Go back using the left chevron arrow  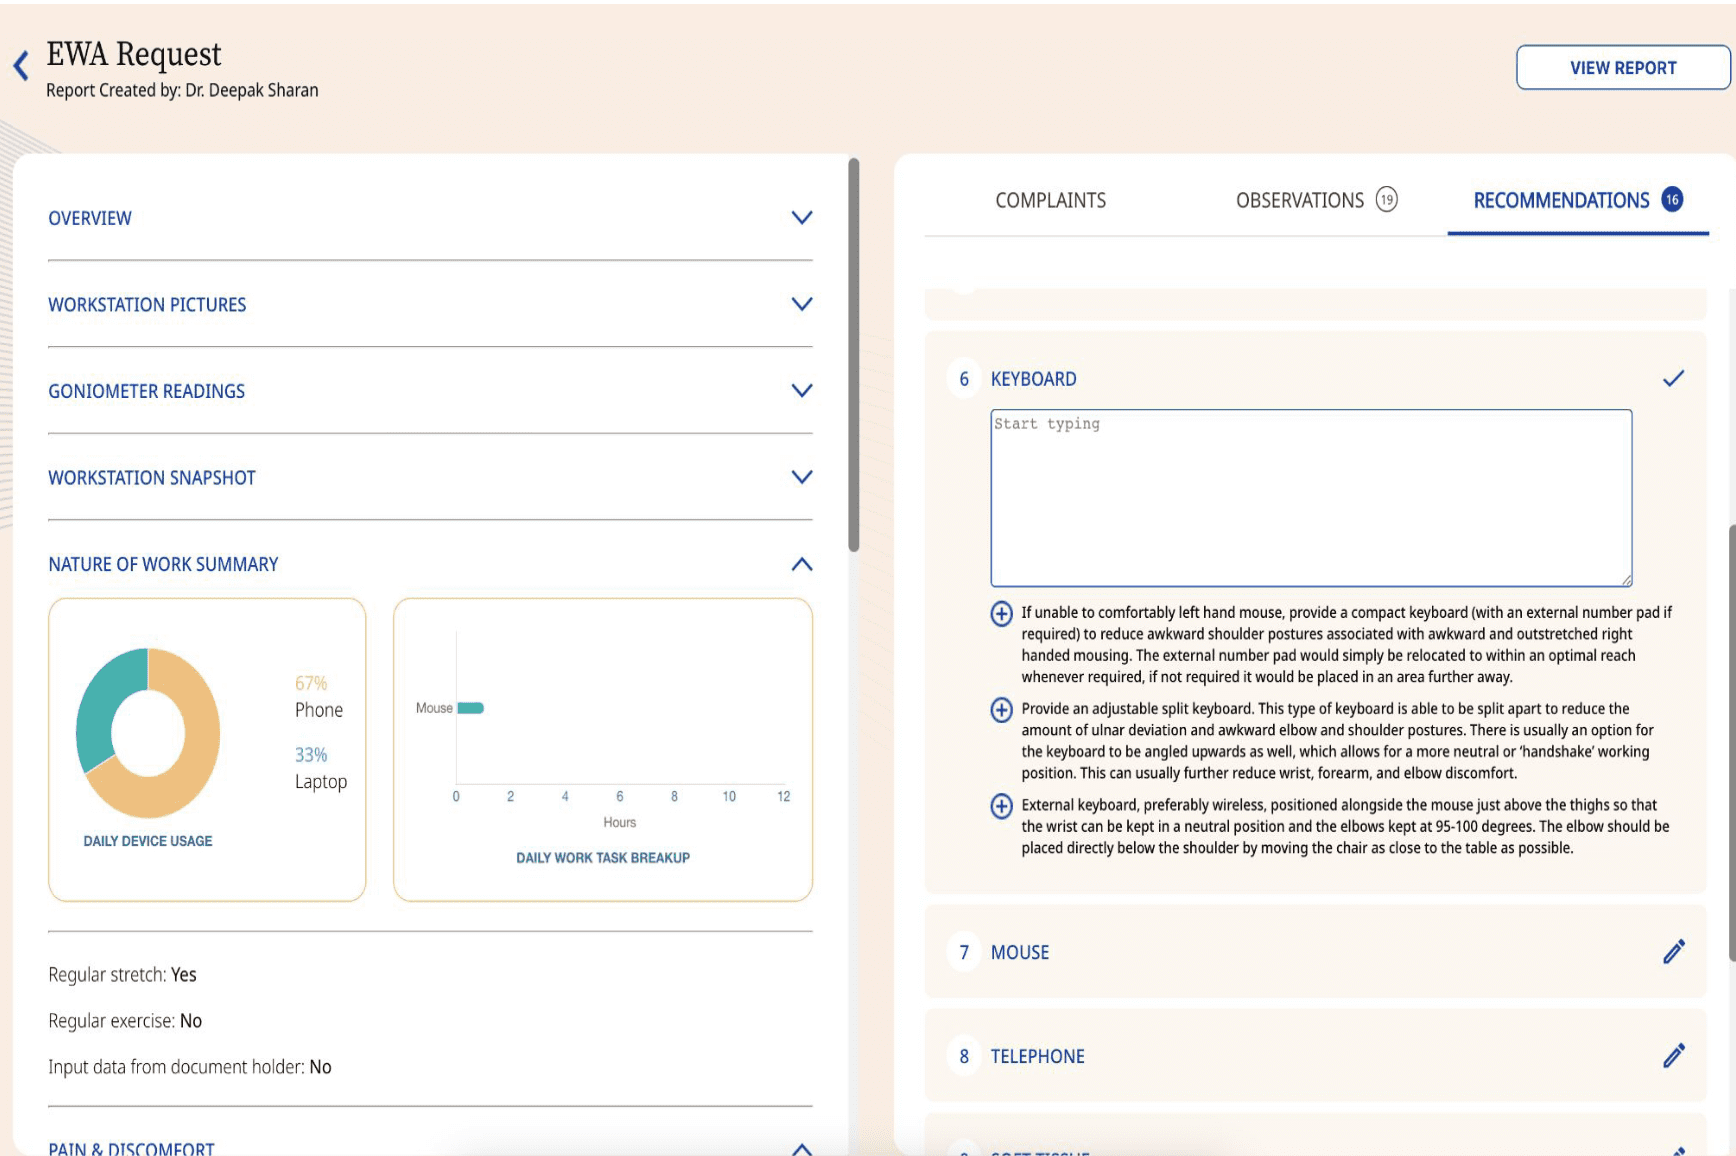tap(21, 66)
